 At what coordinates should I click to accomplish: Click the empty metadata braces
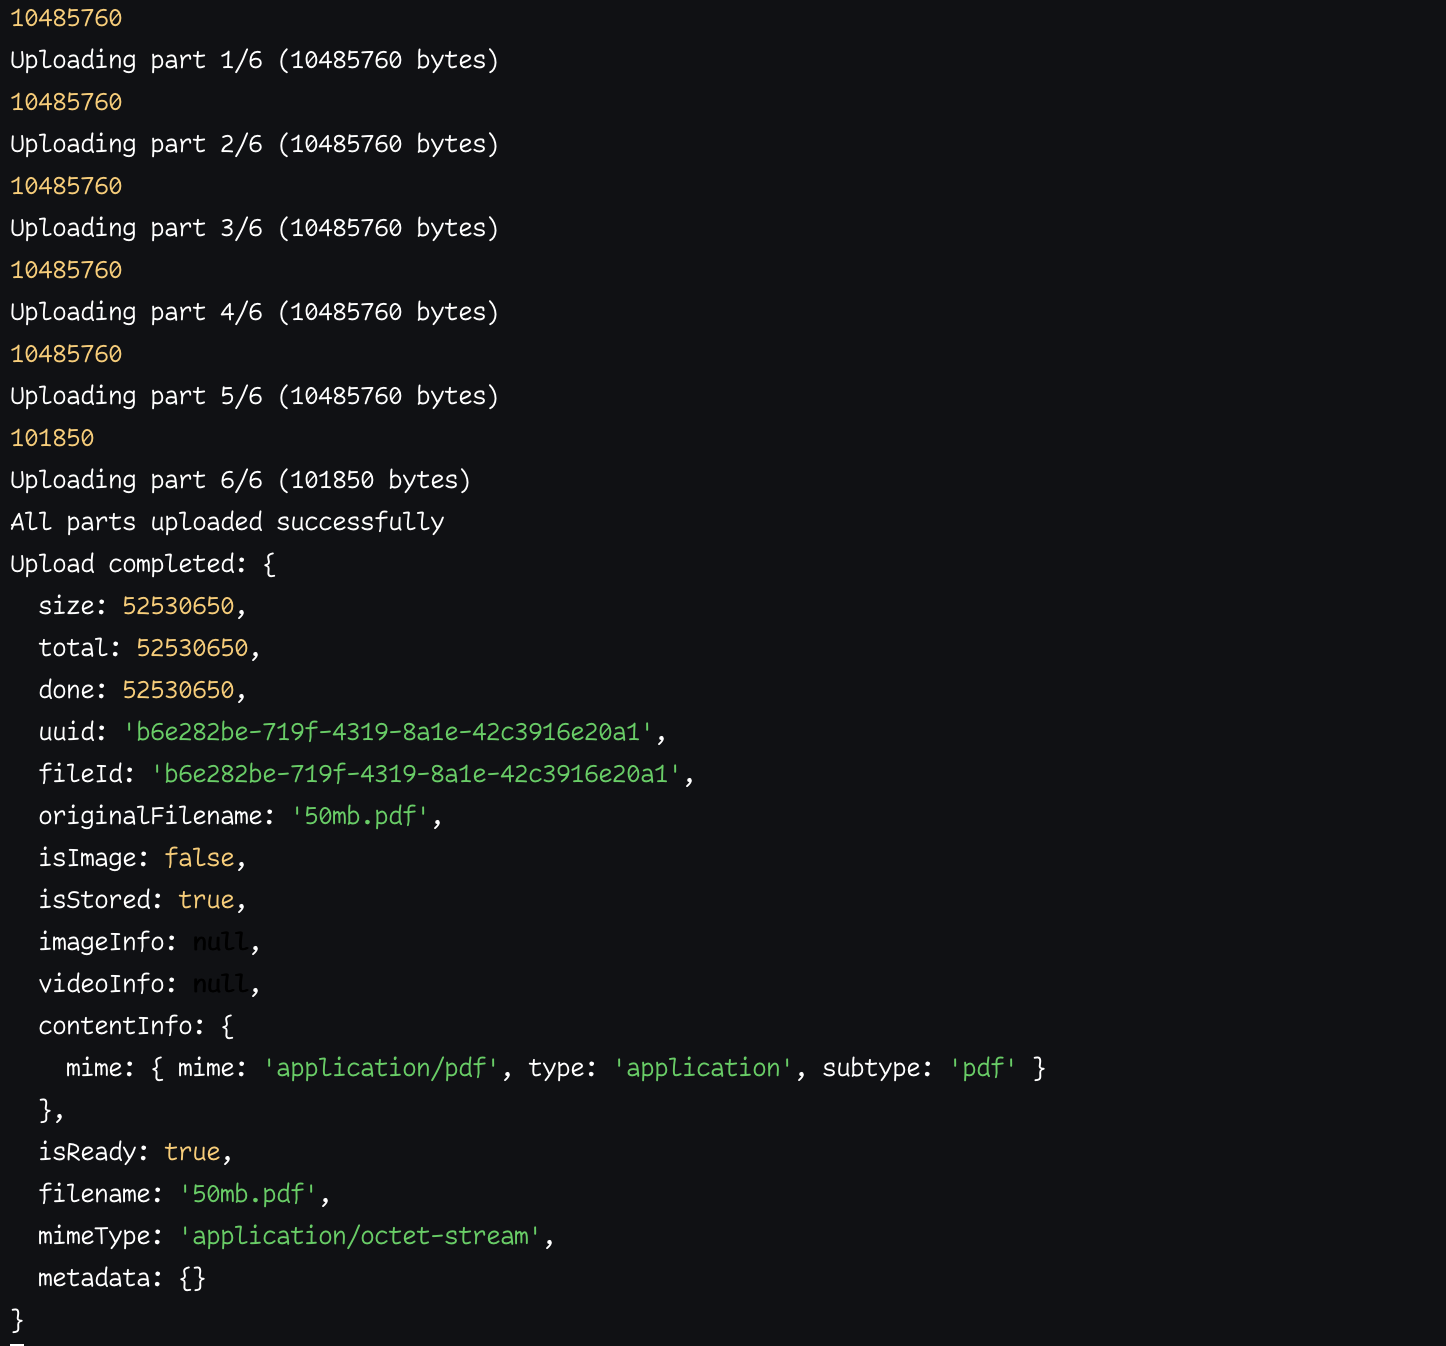click(192, 1278)
